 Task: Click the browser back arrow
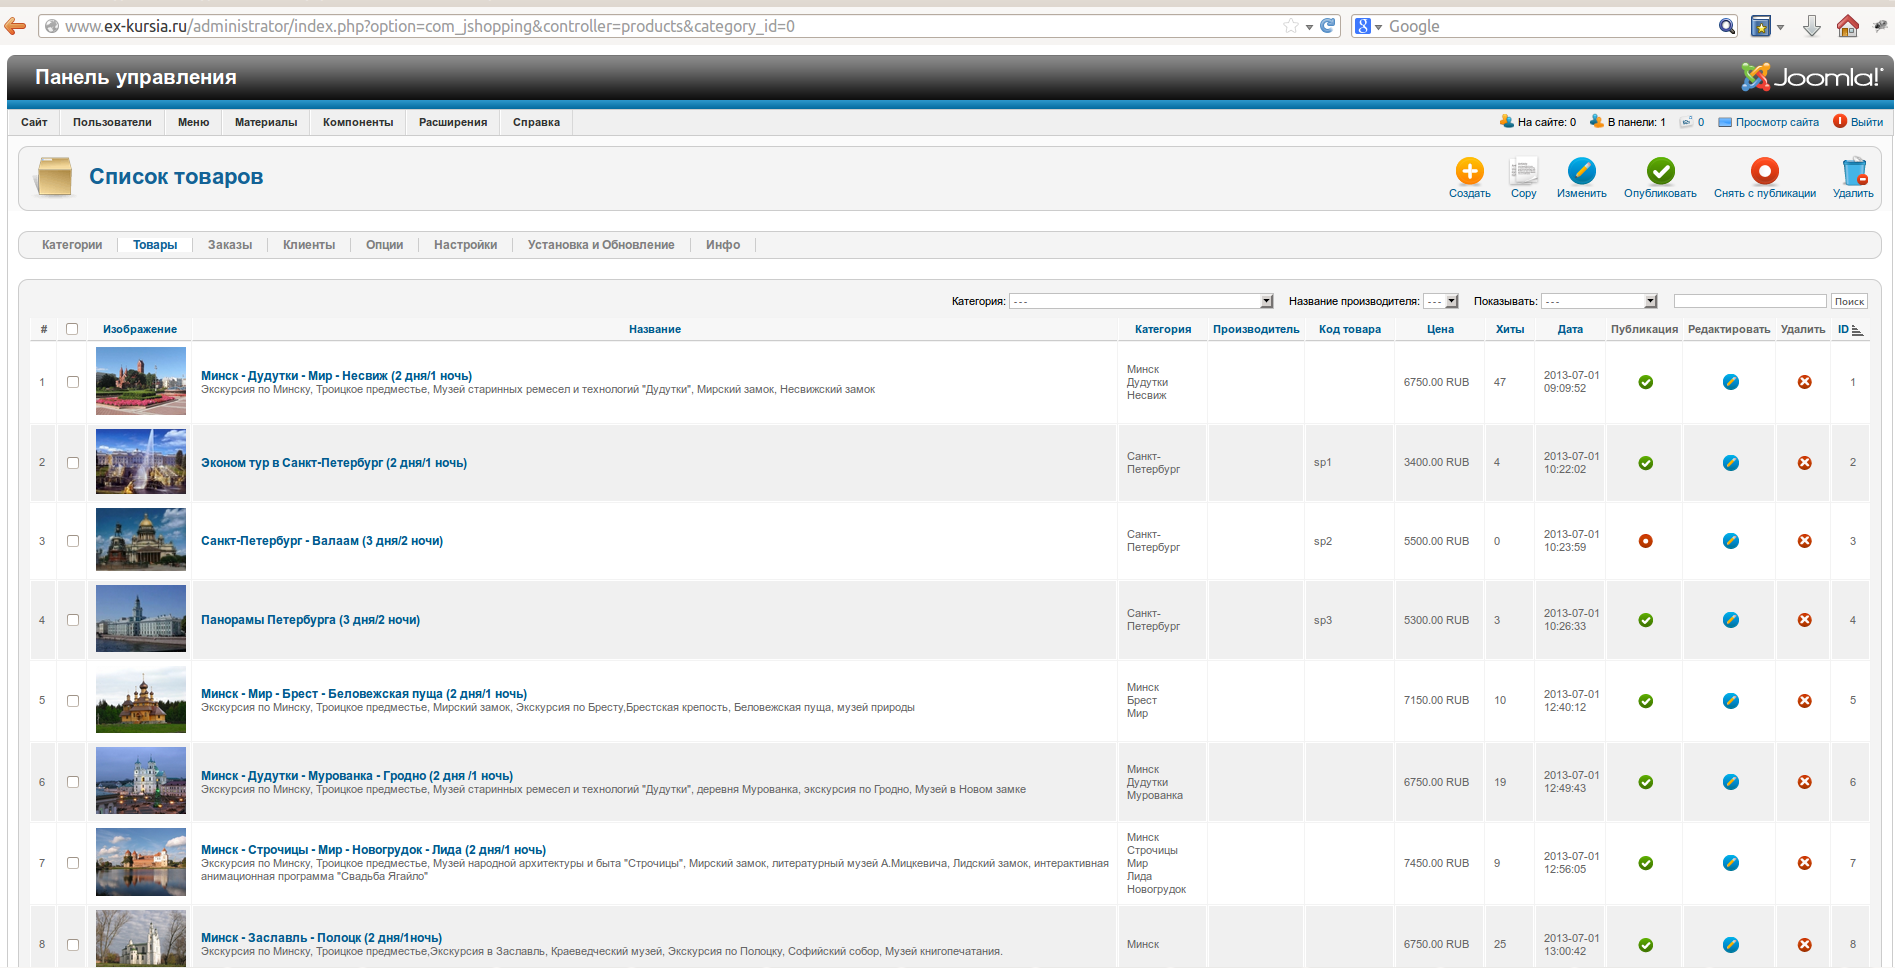(15, 26)
